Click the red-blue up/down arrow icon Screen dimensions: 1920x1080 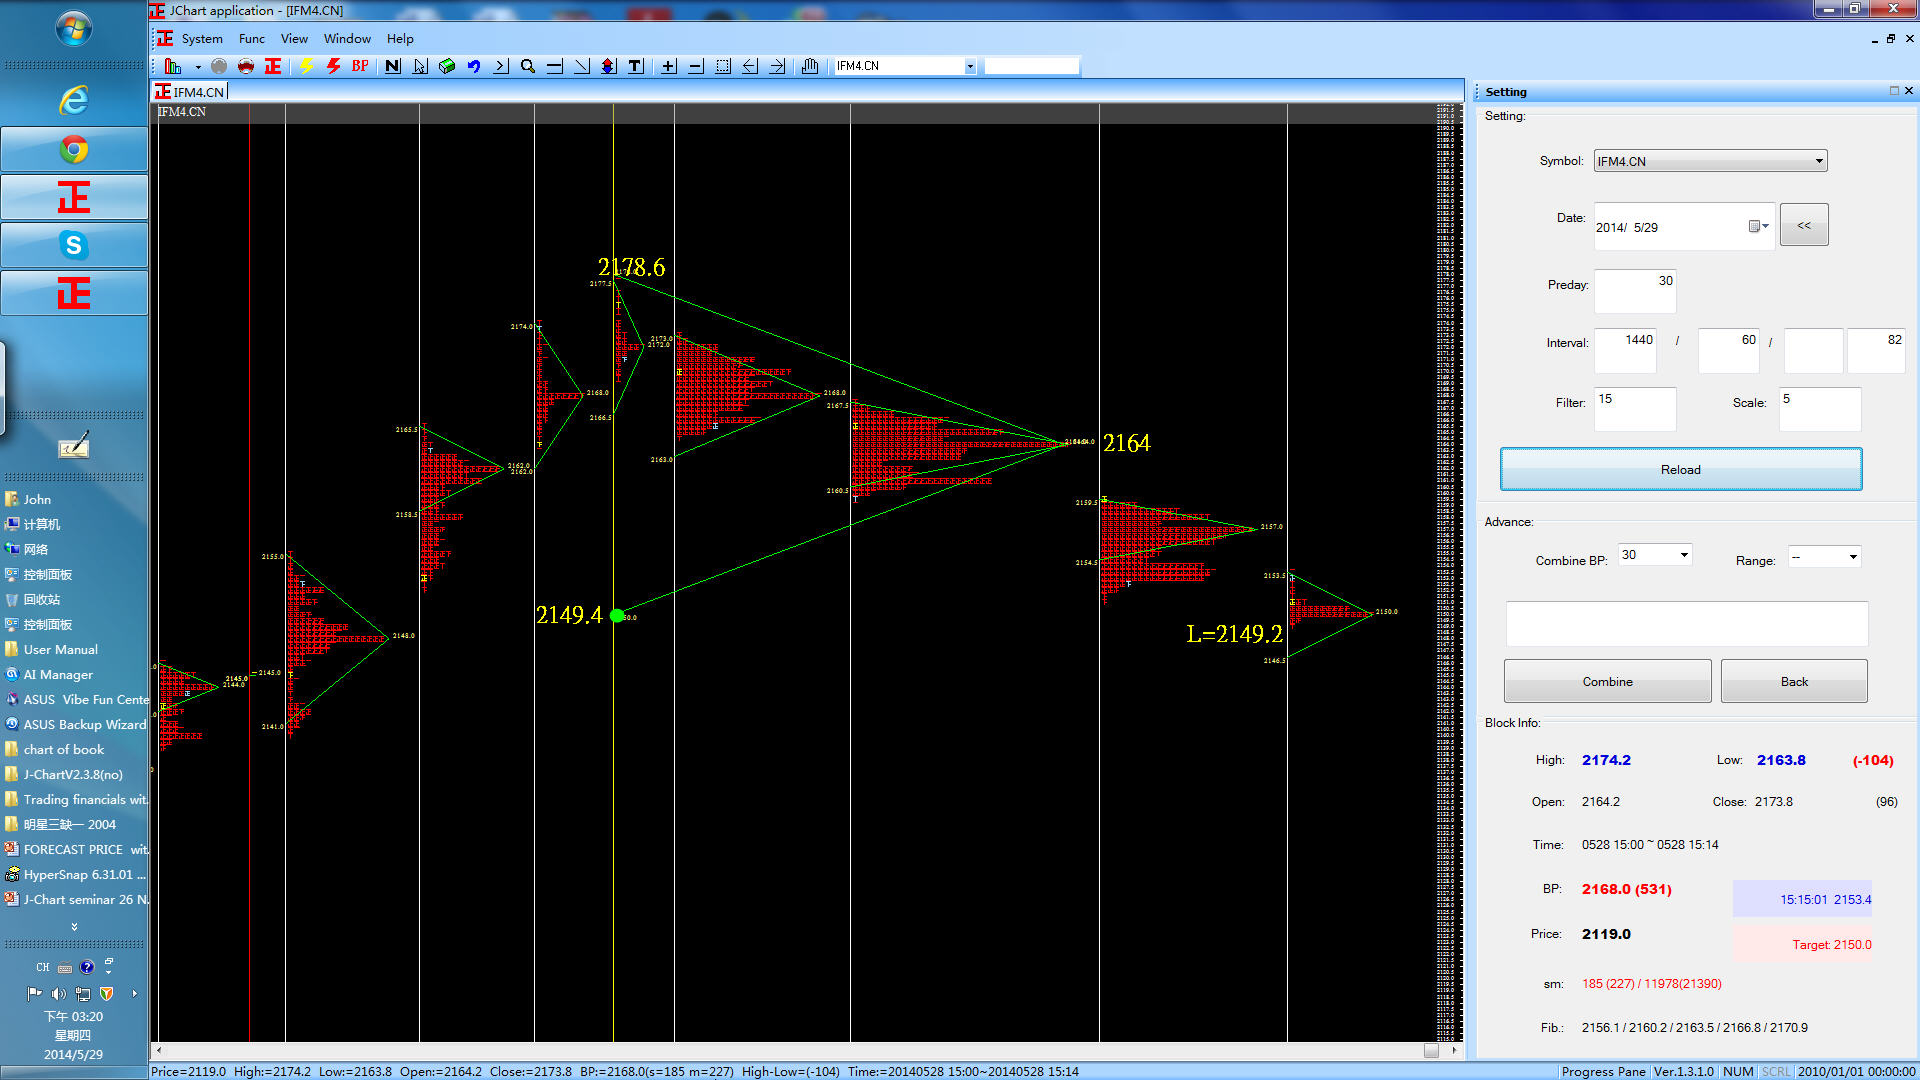click(x=608, y=66)
